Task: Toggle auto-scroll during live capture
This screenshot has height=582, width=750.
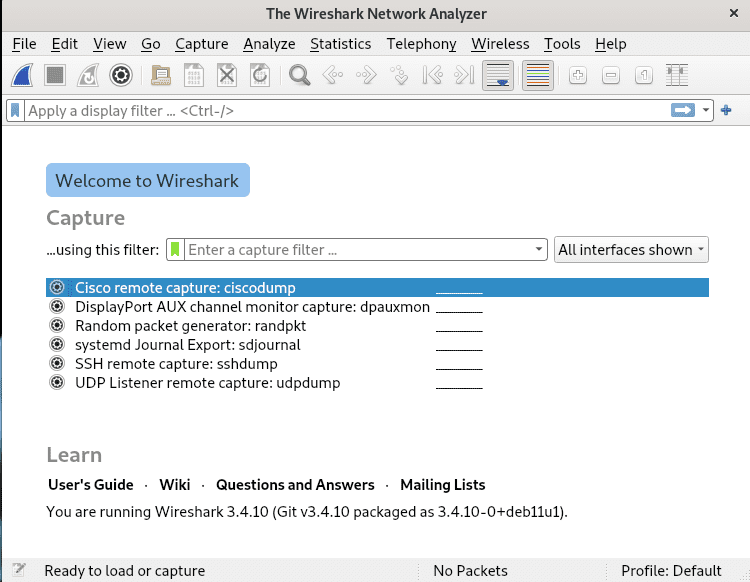Action: 498,76
